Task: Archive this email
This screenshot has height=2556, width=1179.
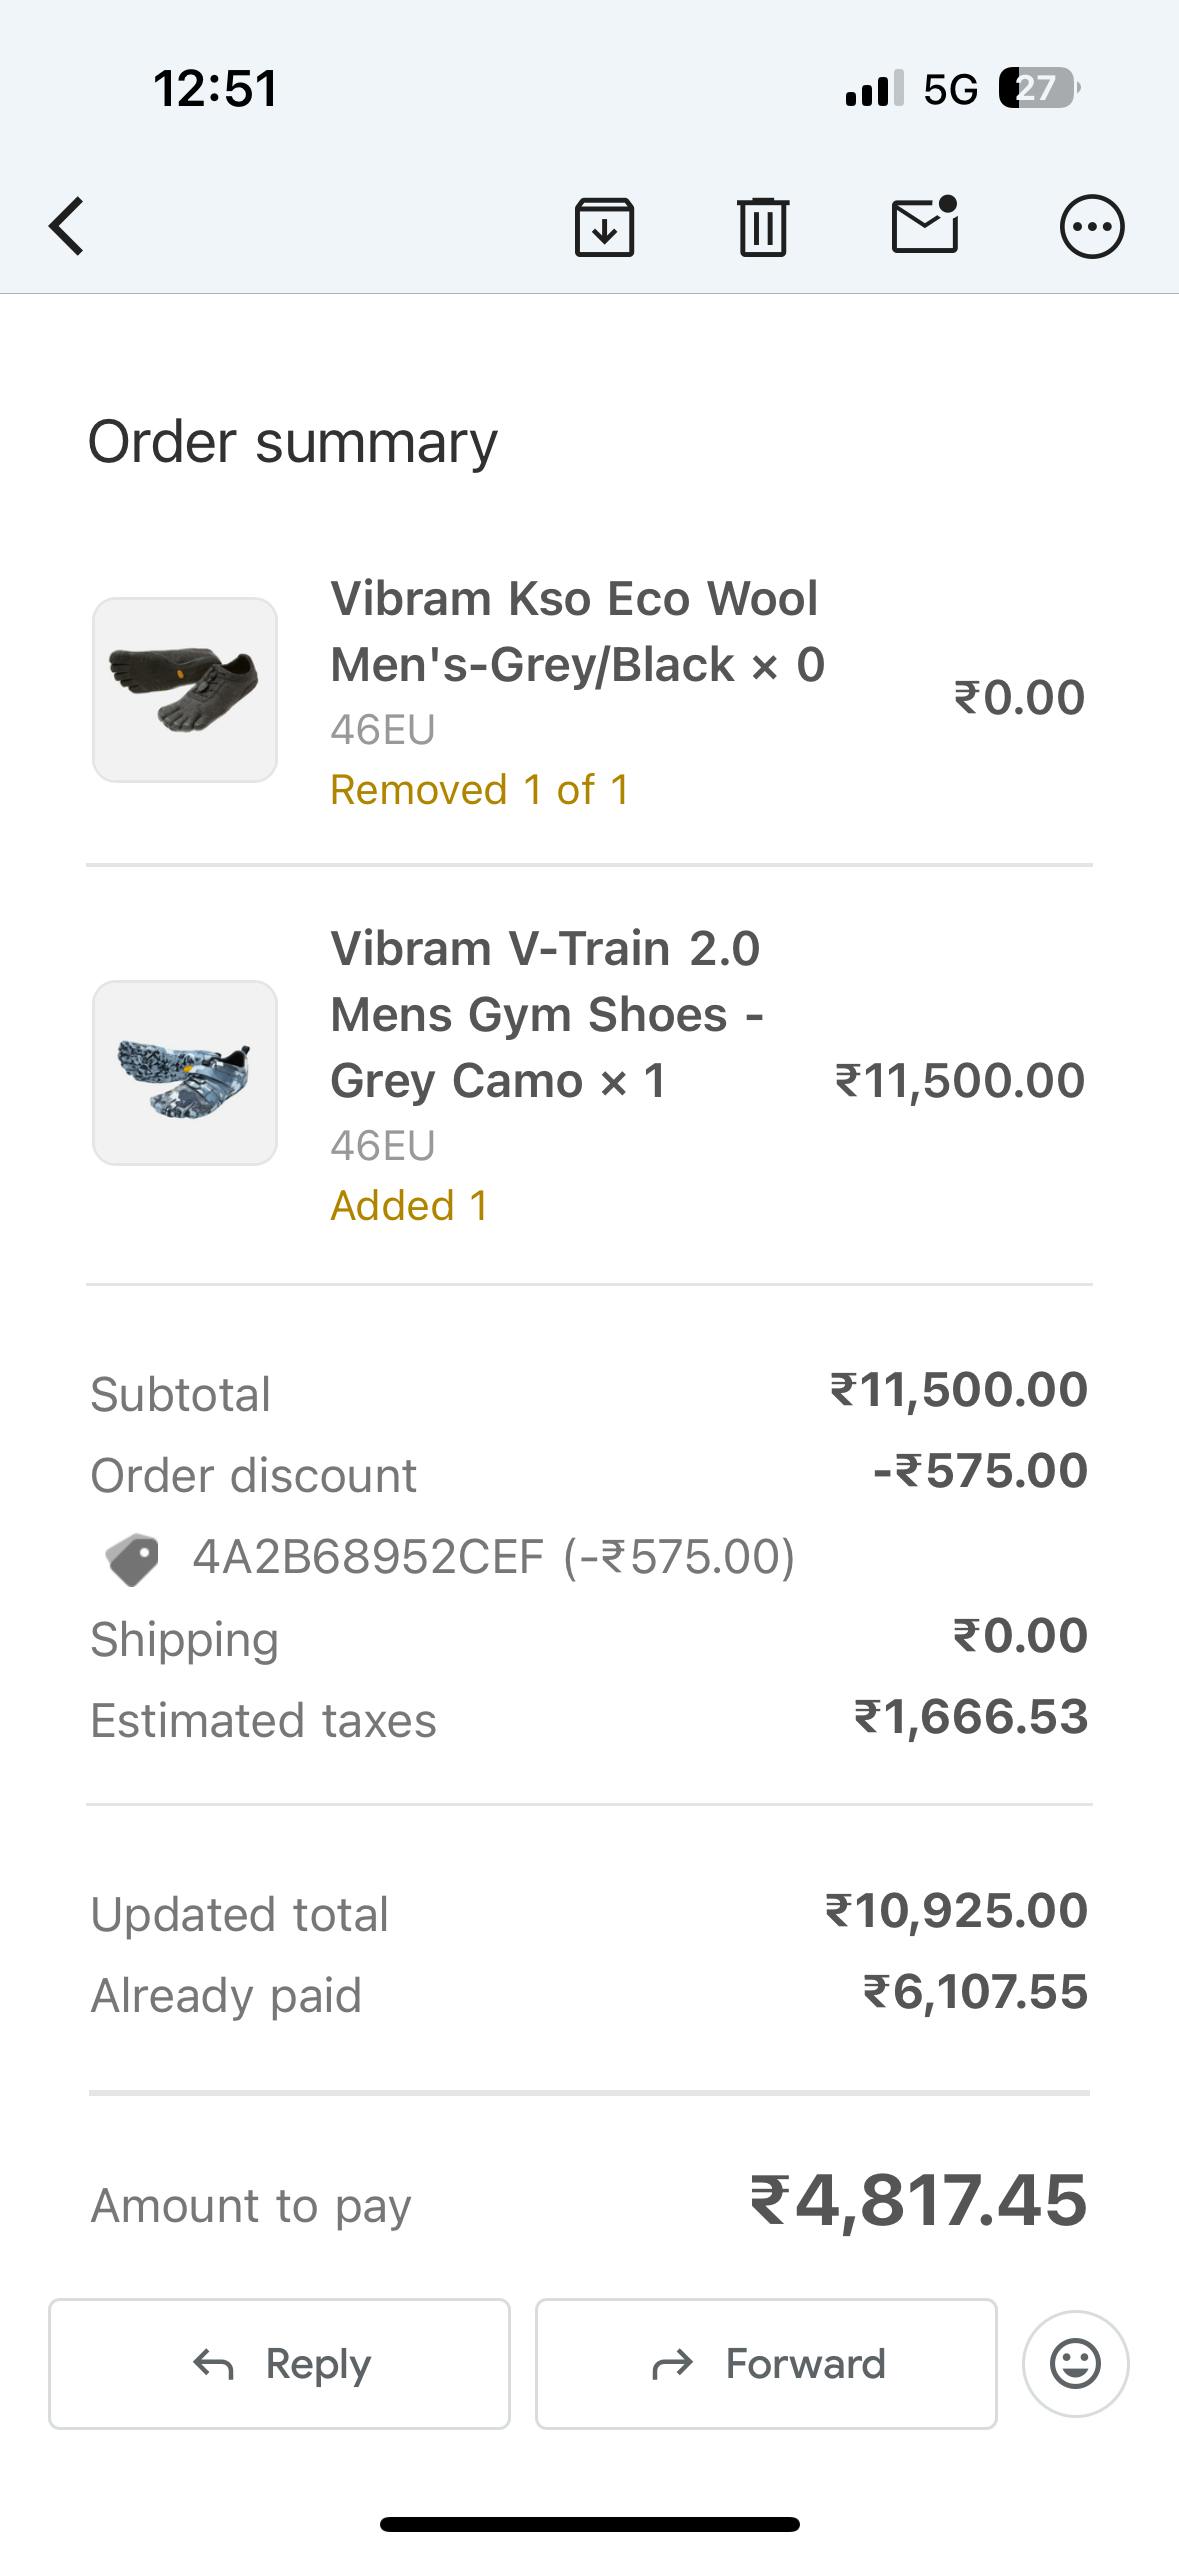Action: [x=604, y=227]
